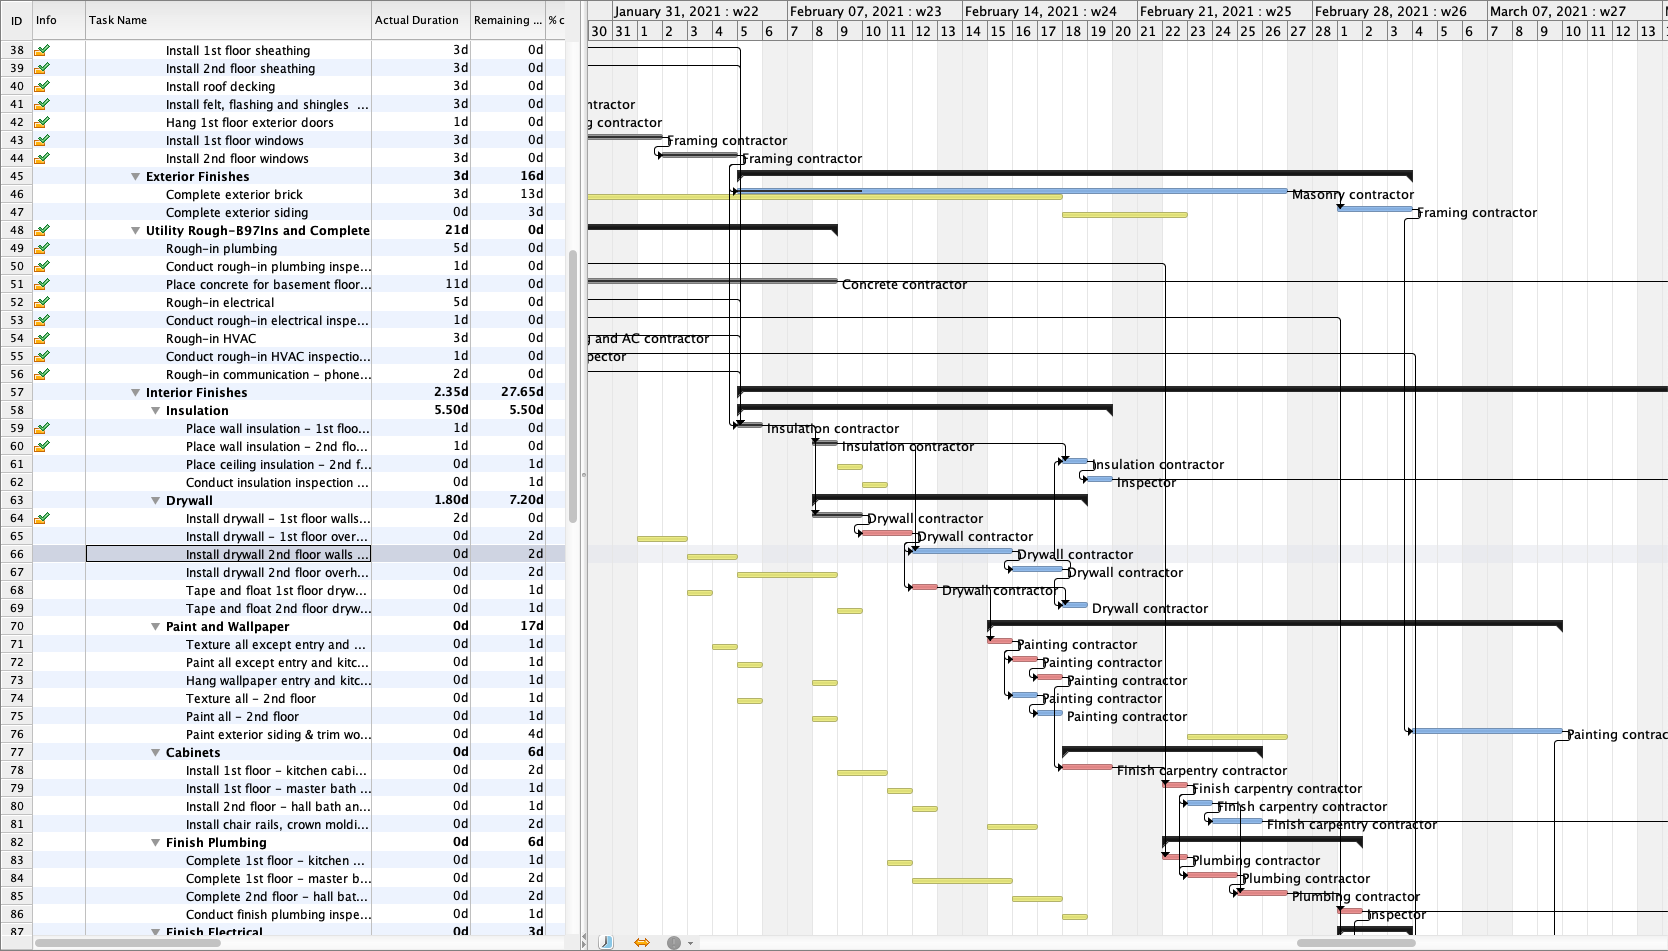Click the page view icon at the Gantt chart's bottom left
Image resolution: width=1668 pixels, height=951 pixels.
coord(606,942)
